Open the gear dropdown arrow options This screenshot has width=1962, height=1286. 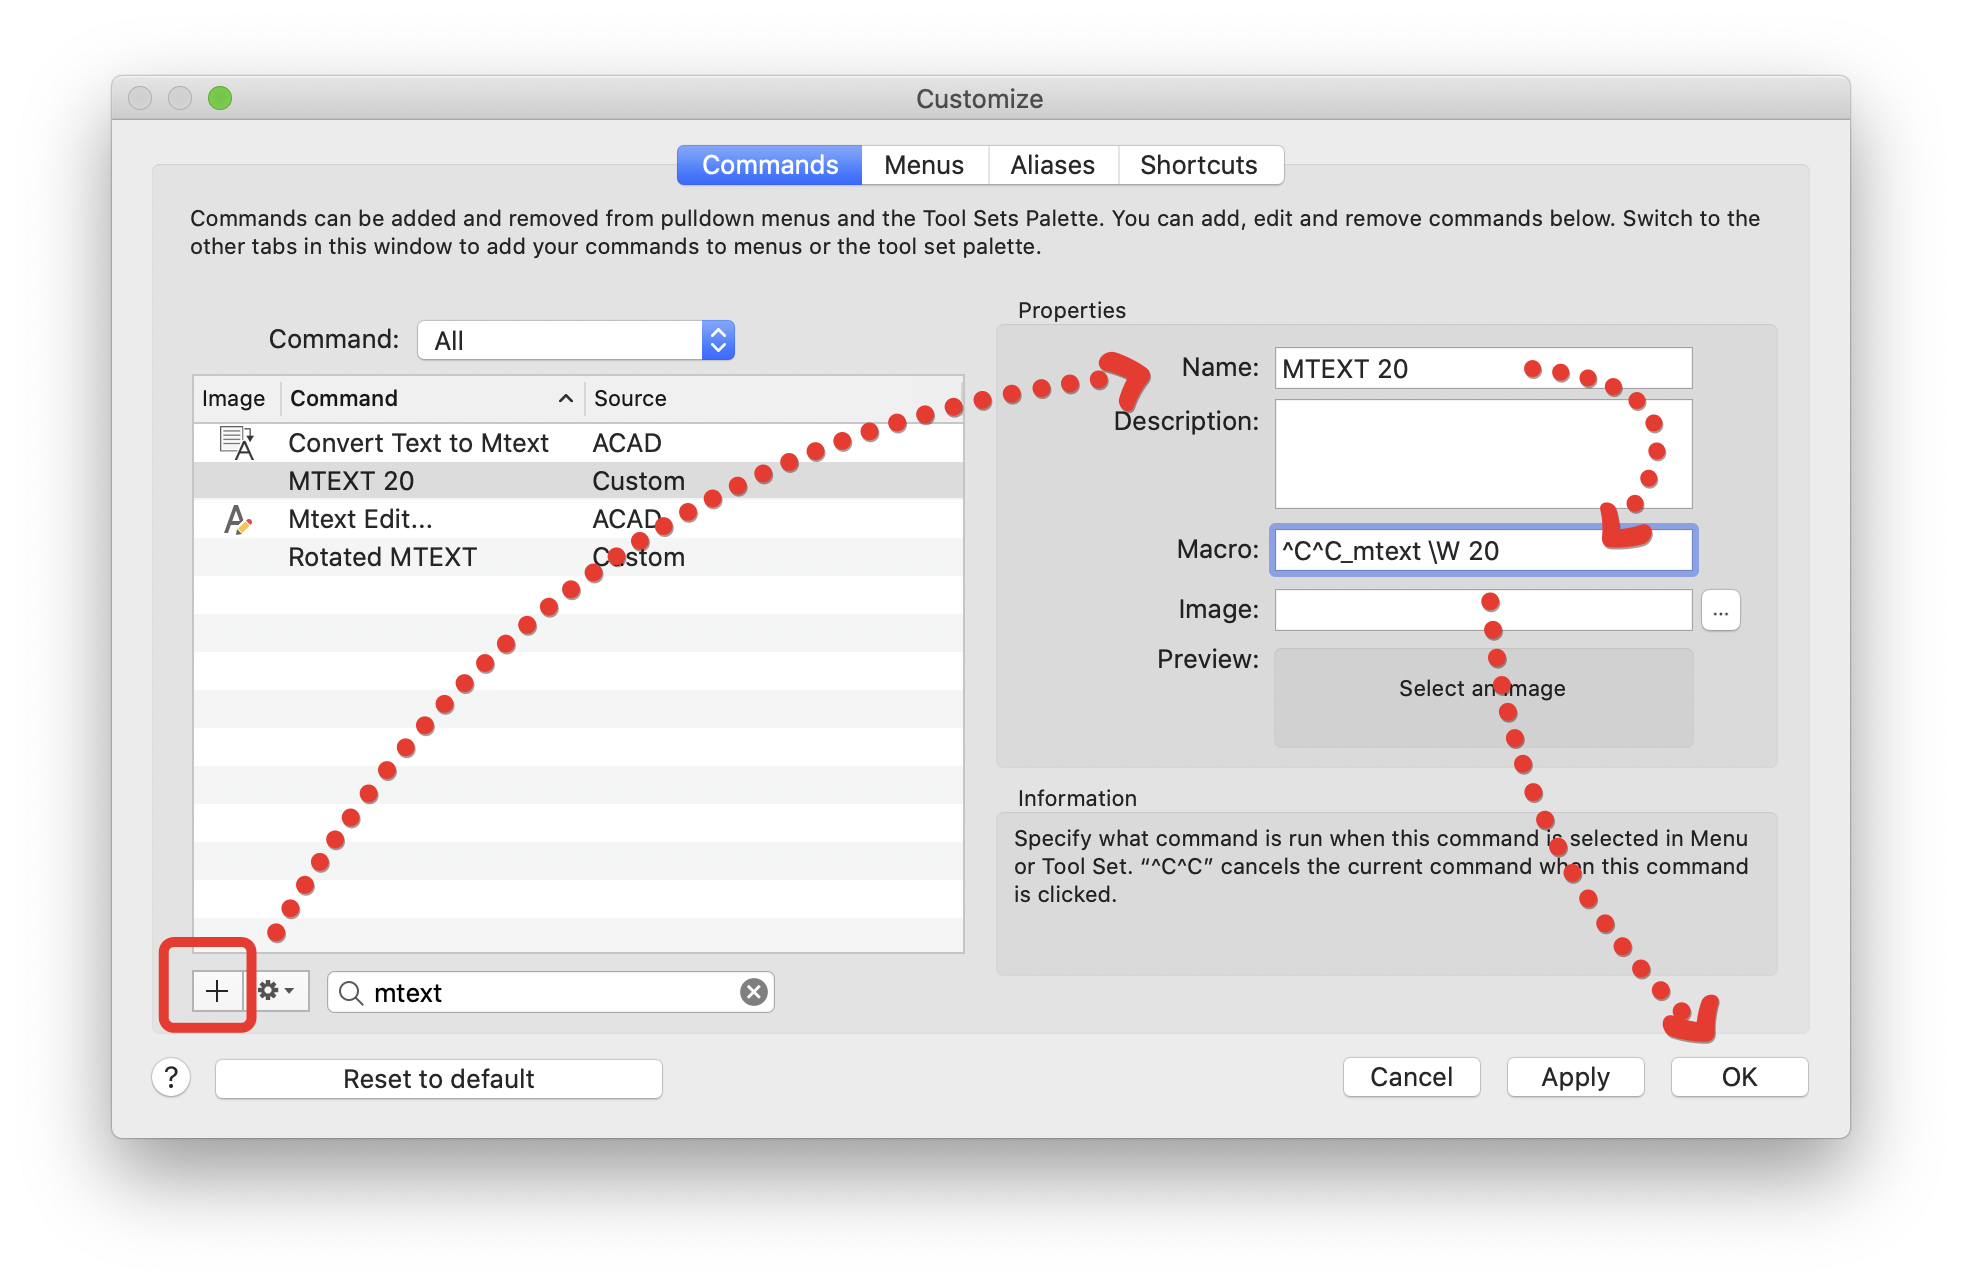[291, 991]
